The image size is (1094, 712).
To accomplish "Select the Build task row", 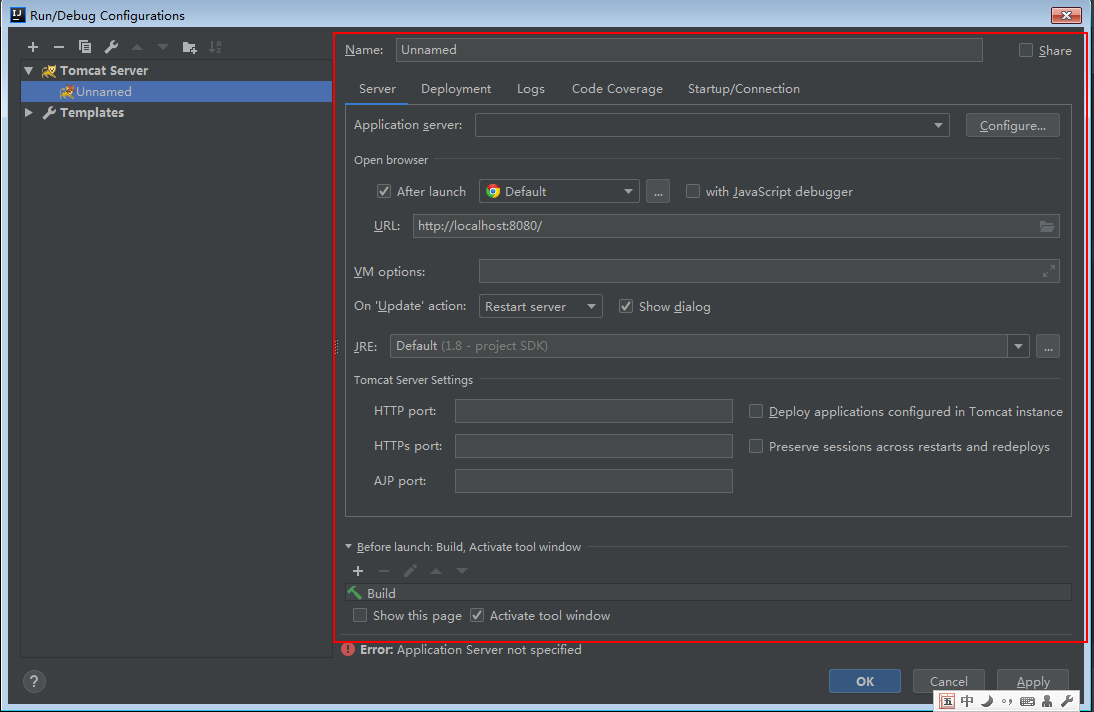I will tap(708, 593).
